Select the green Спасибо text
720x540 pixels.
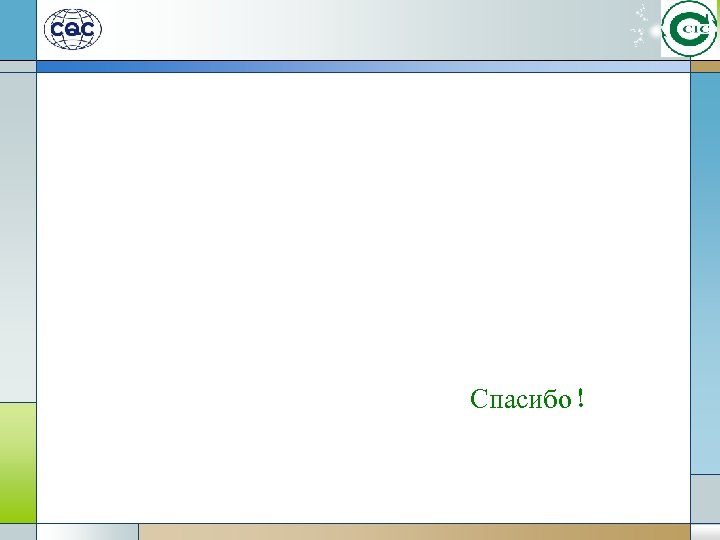521,399
